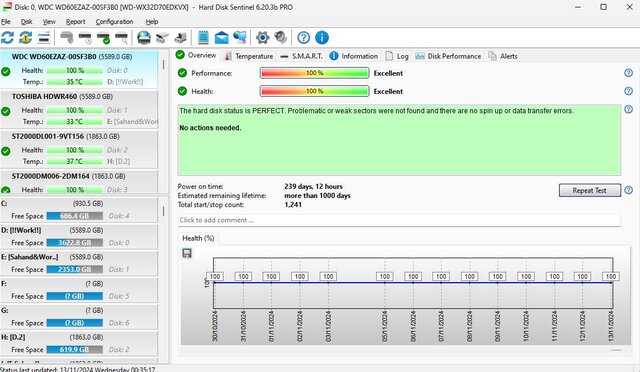
Task: Select WDC WD60EZAZ-00SF3B0 disk in list
Action: [x=79, y=69]
